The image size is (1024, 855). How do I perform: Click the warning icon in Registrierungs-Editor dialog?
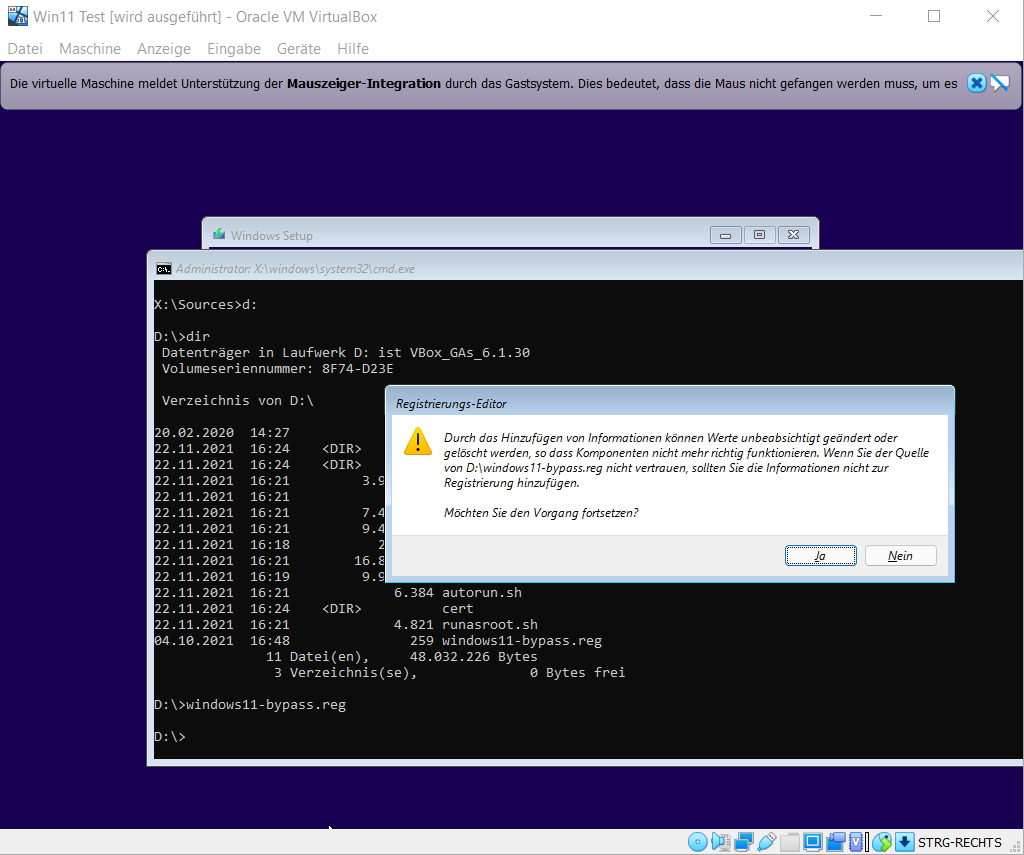click(418, 441)
